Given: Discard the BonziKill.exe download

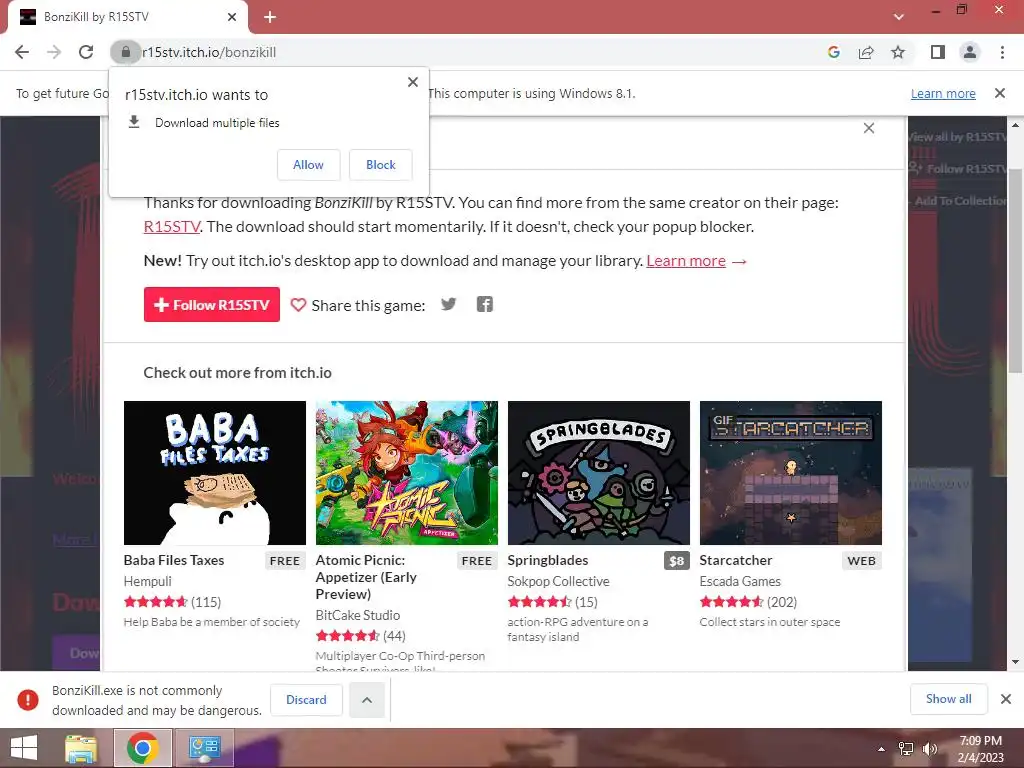Looking at the screenshot, I should [306, 700].
